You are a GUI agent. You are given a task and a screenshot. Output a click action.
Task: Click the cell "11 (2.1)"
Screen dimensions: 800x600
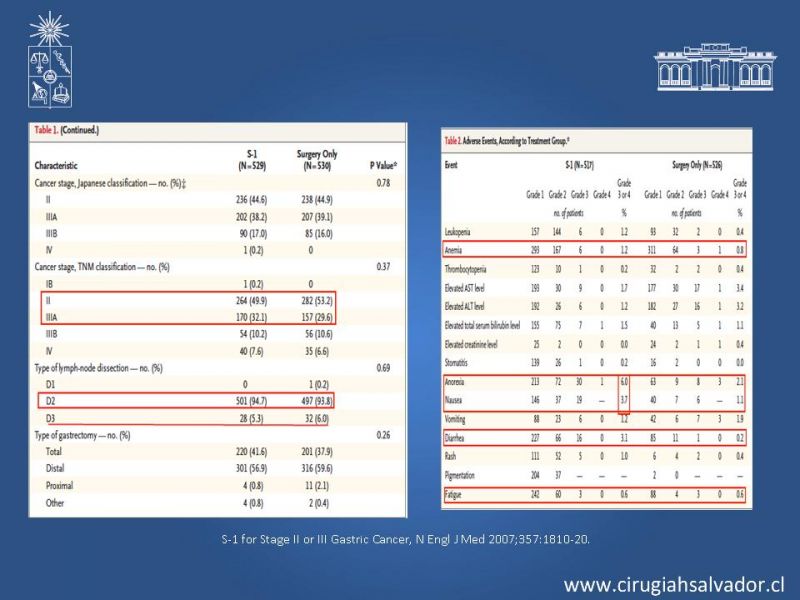click(317, 485)
